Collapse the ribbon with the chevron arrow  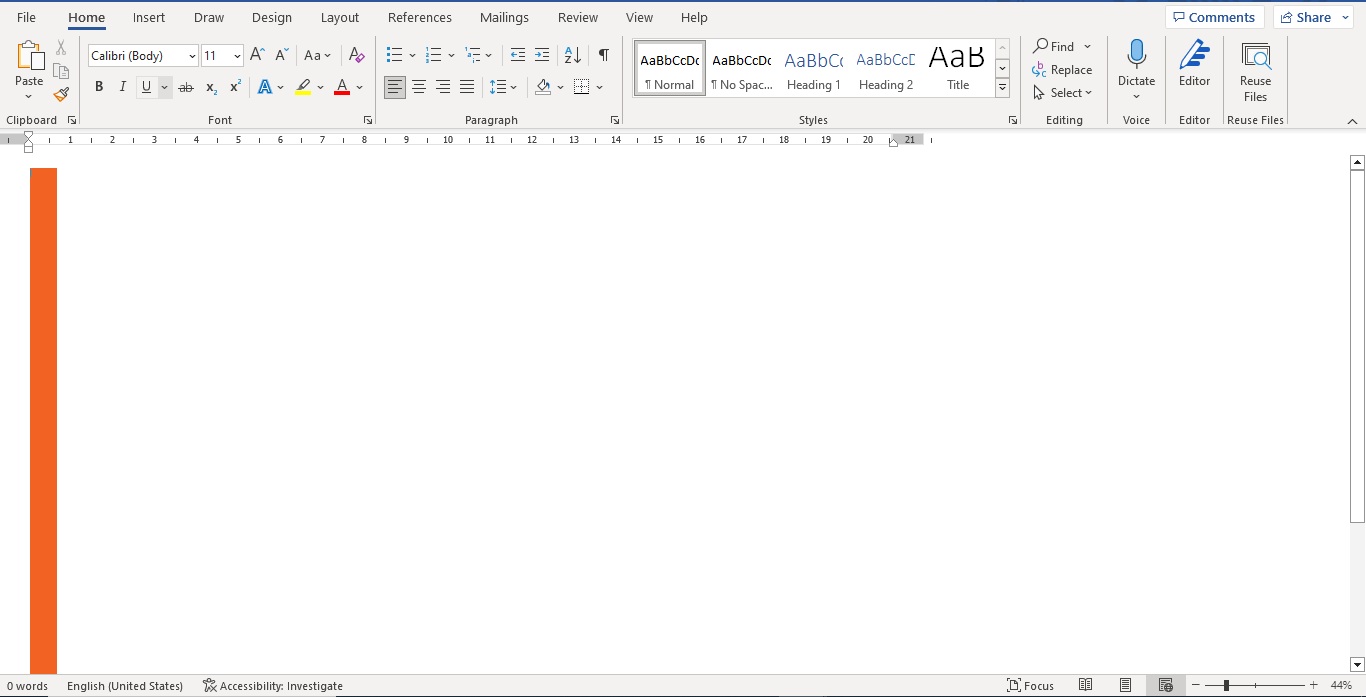(1352, 121)
